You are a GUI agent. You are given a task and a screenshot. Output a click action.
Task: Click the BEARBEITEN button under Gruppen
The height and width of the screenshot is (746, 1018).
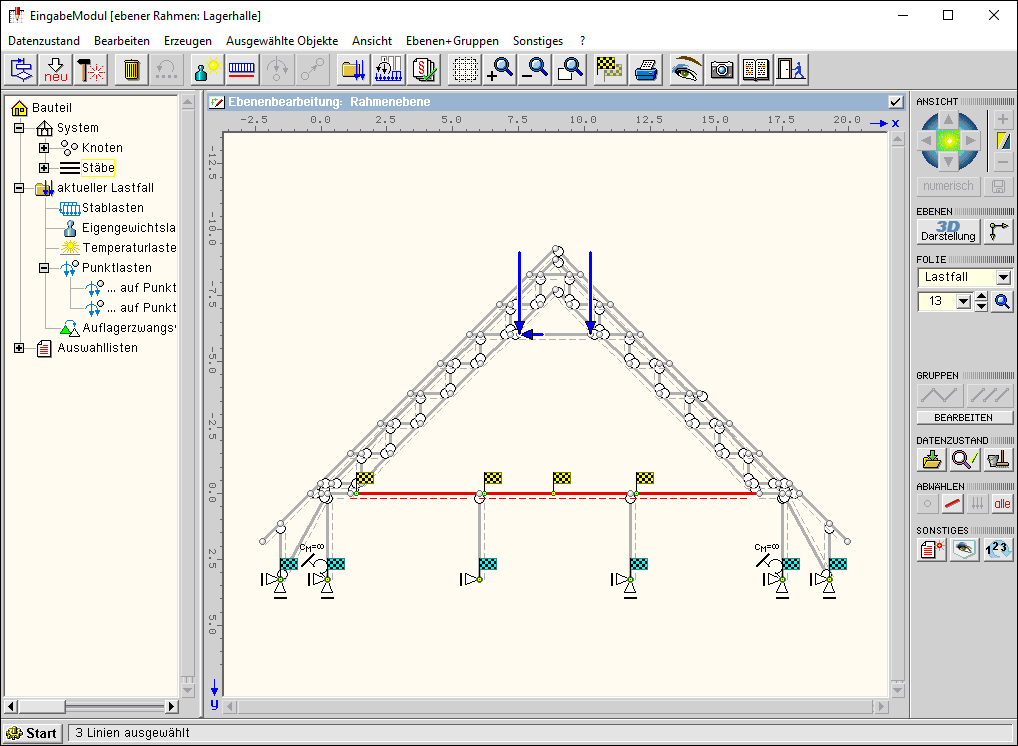click(x=964, y=417)
